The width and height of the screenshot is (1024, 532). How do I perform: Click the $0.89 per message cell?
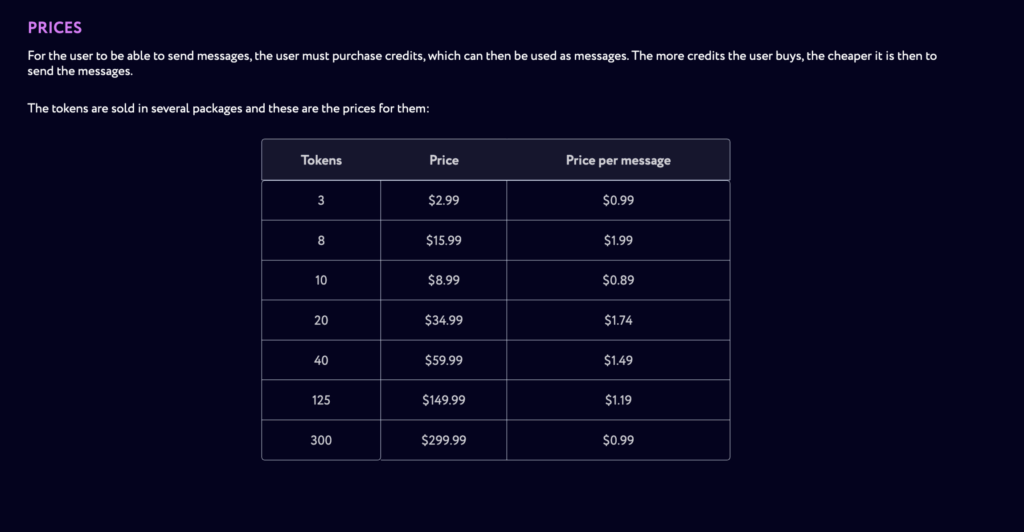pos(618,280)
